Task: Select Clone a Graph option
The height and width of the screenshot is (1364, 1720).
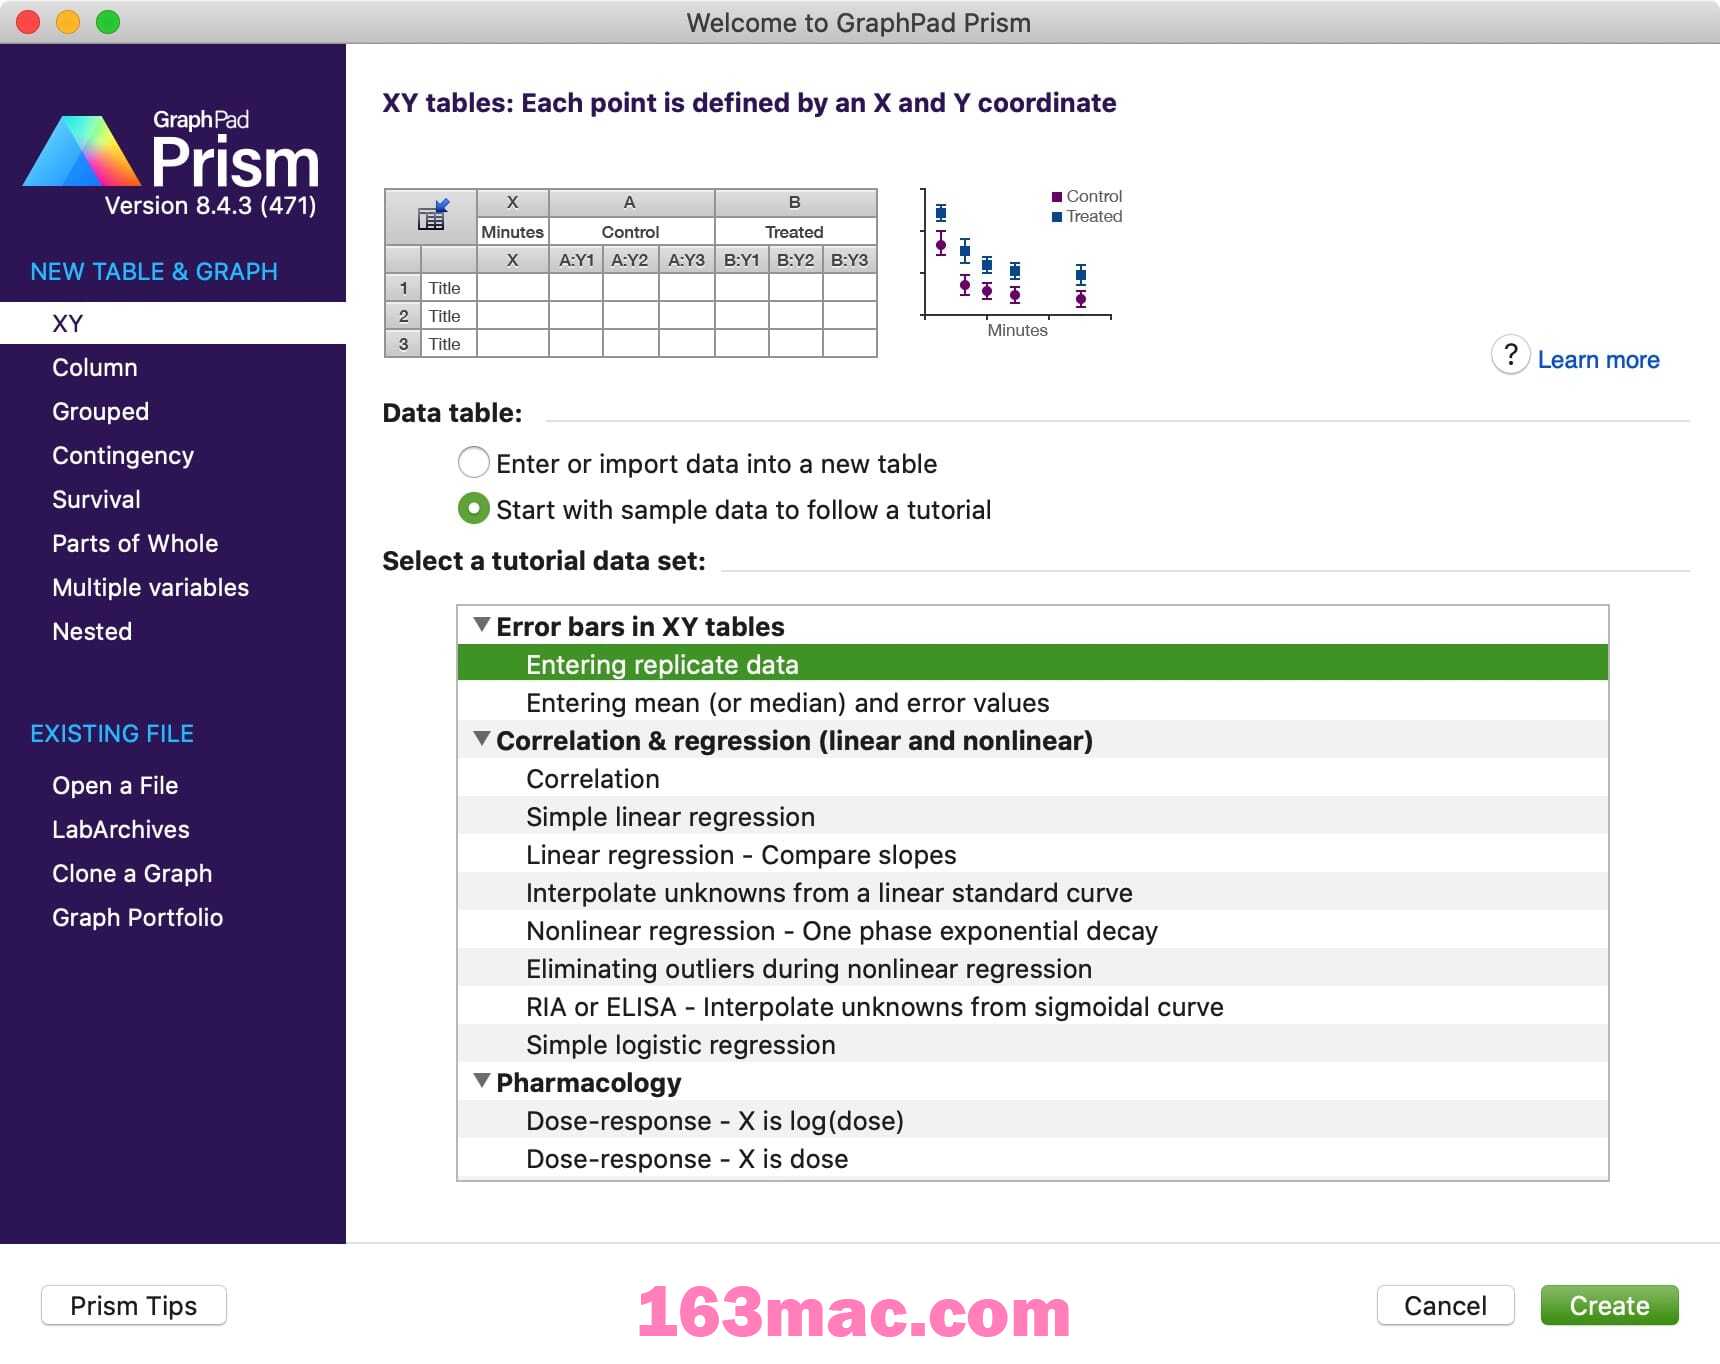Action: 132,873
